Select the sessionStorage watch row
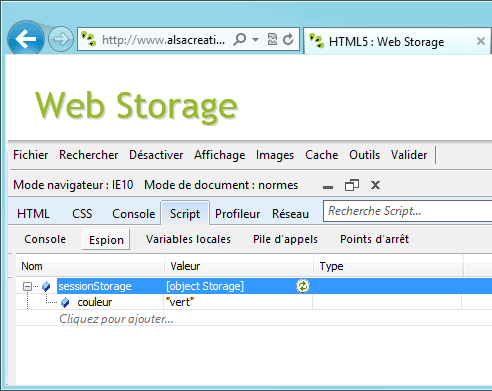Image resolution: width=492 pixels, height=391 pixels. (274, 286)
